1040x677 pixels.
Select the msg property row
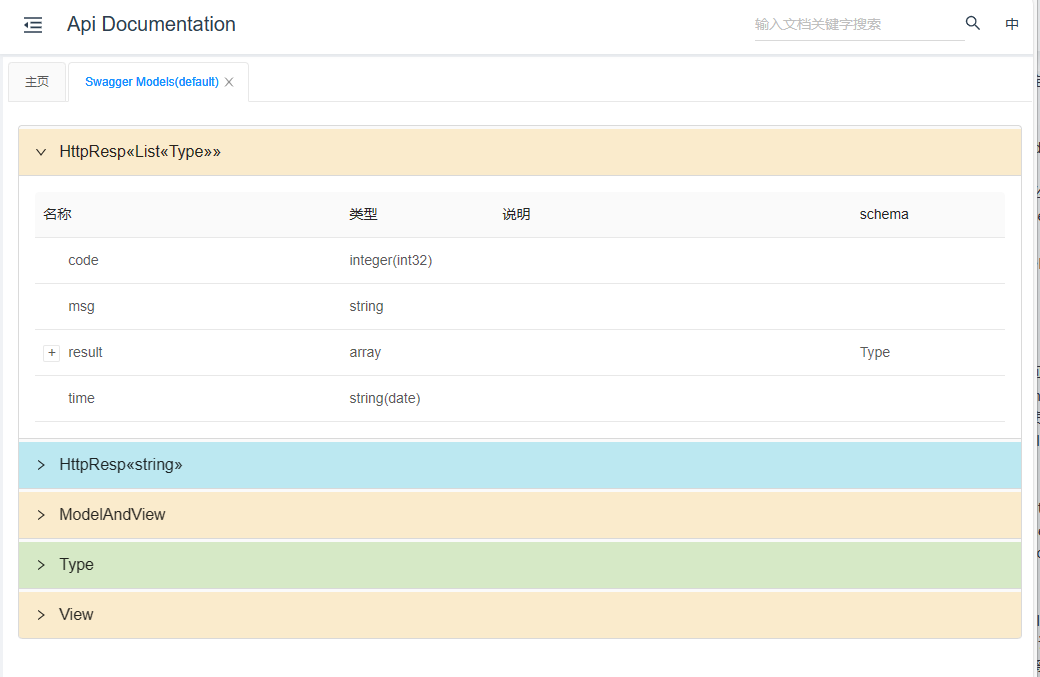(81, 306)
